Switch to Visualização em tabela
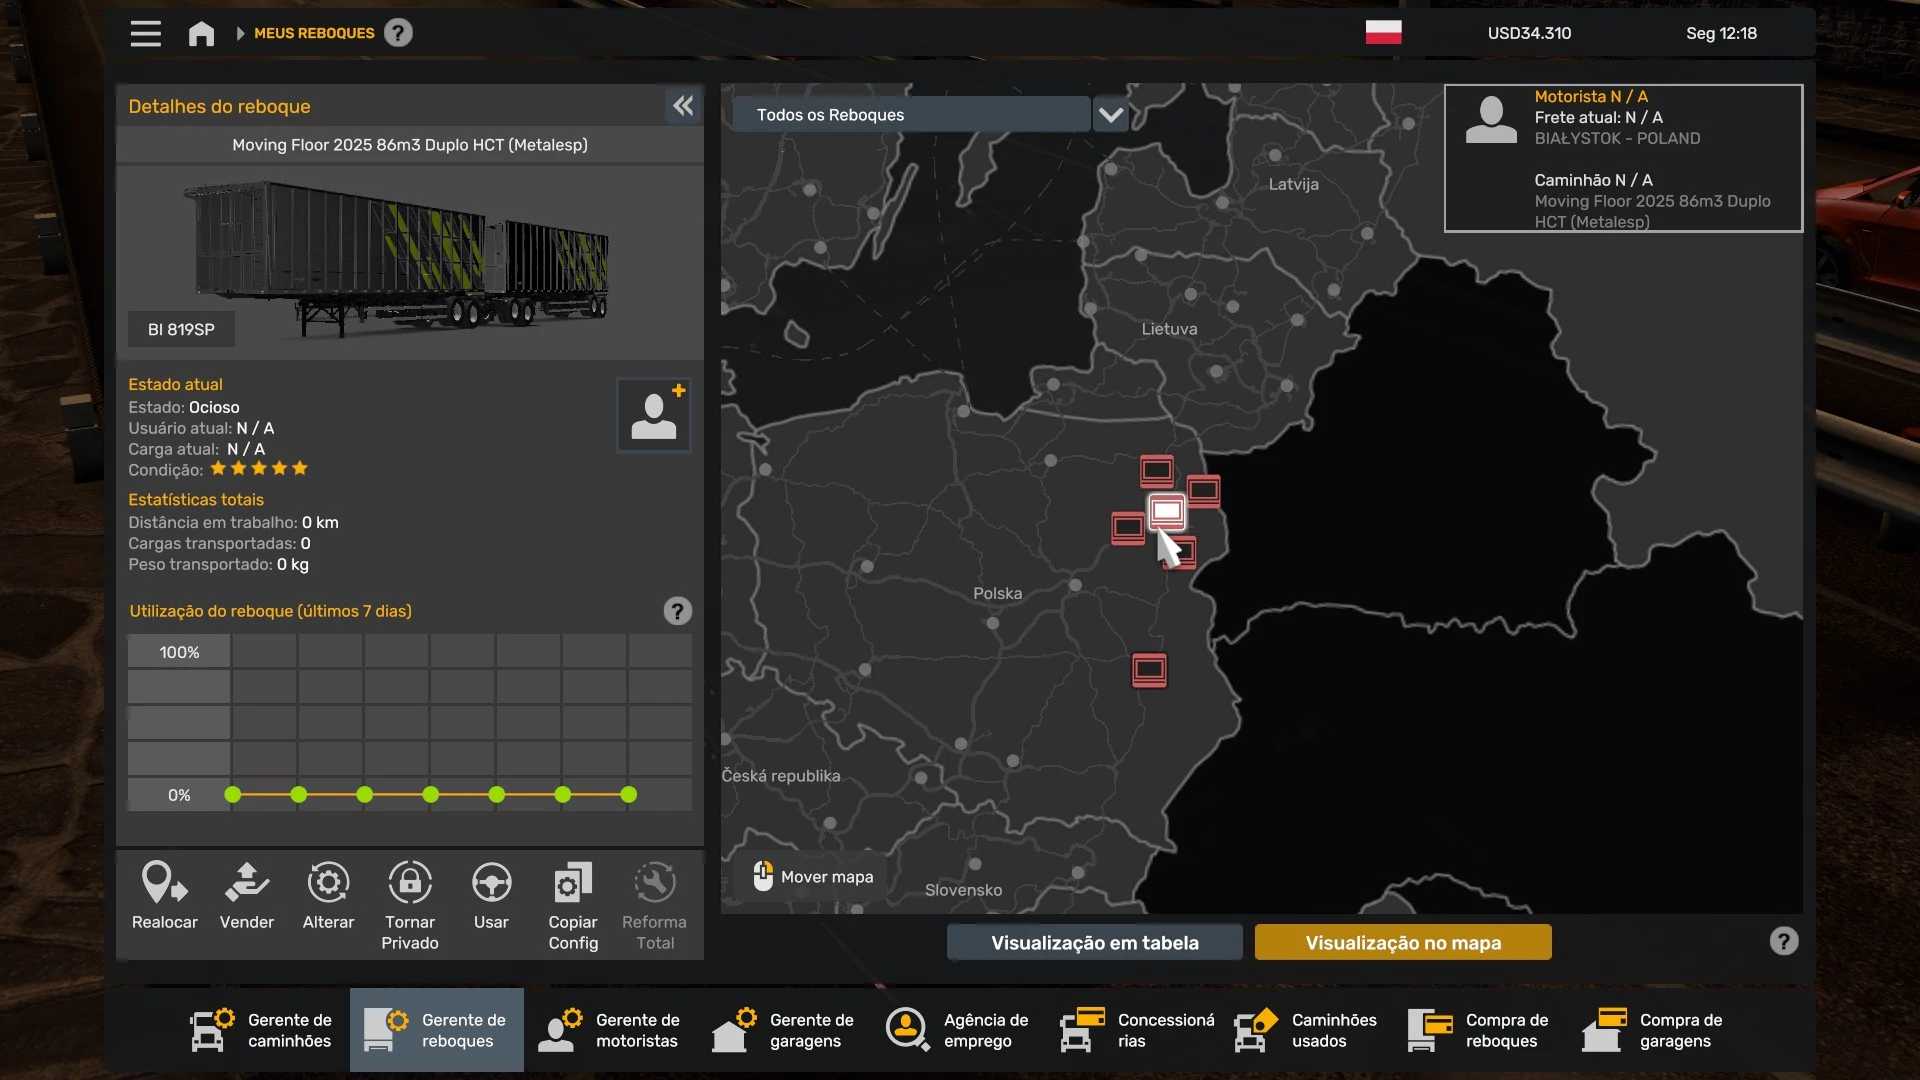This screenshot has width=1920, height=1080. [x=1094, y=942]
